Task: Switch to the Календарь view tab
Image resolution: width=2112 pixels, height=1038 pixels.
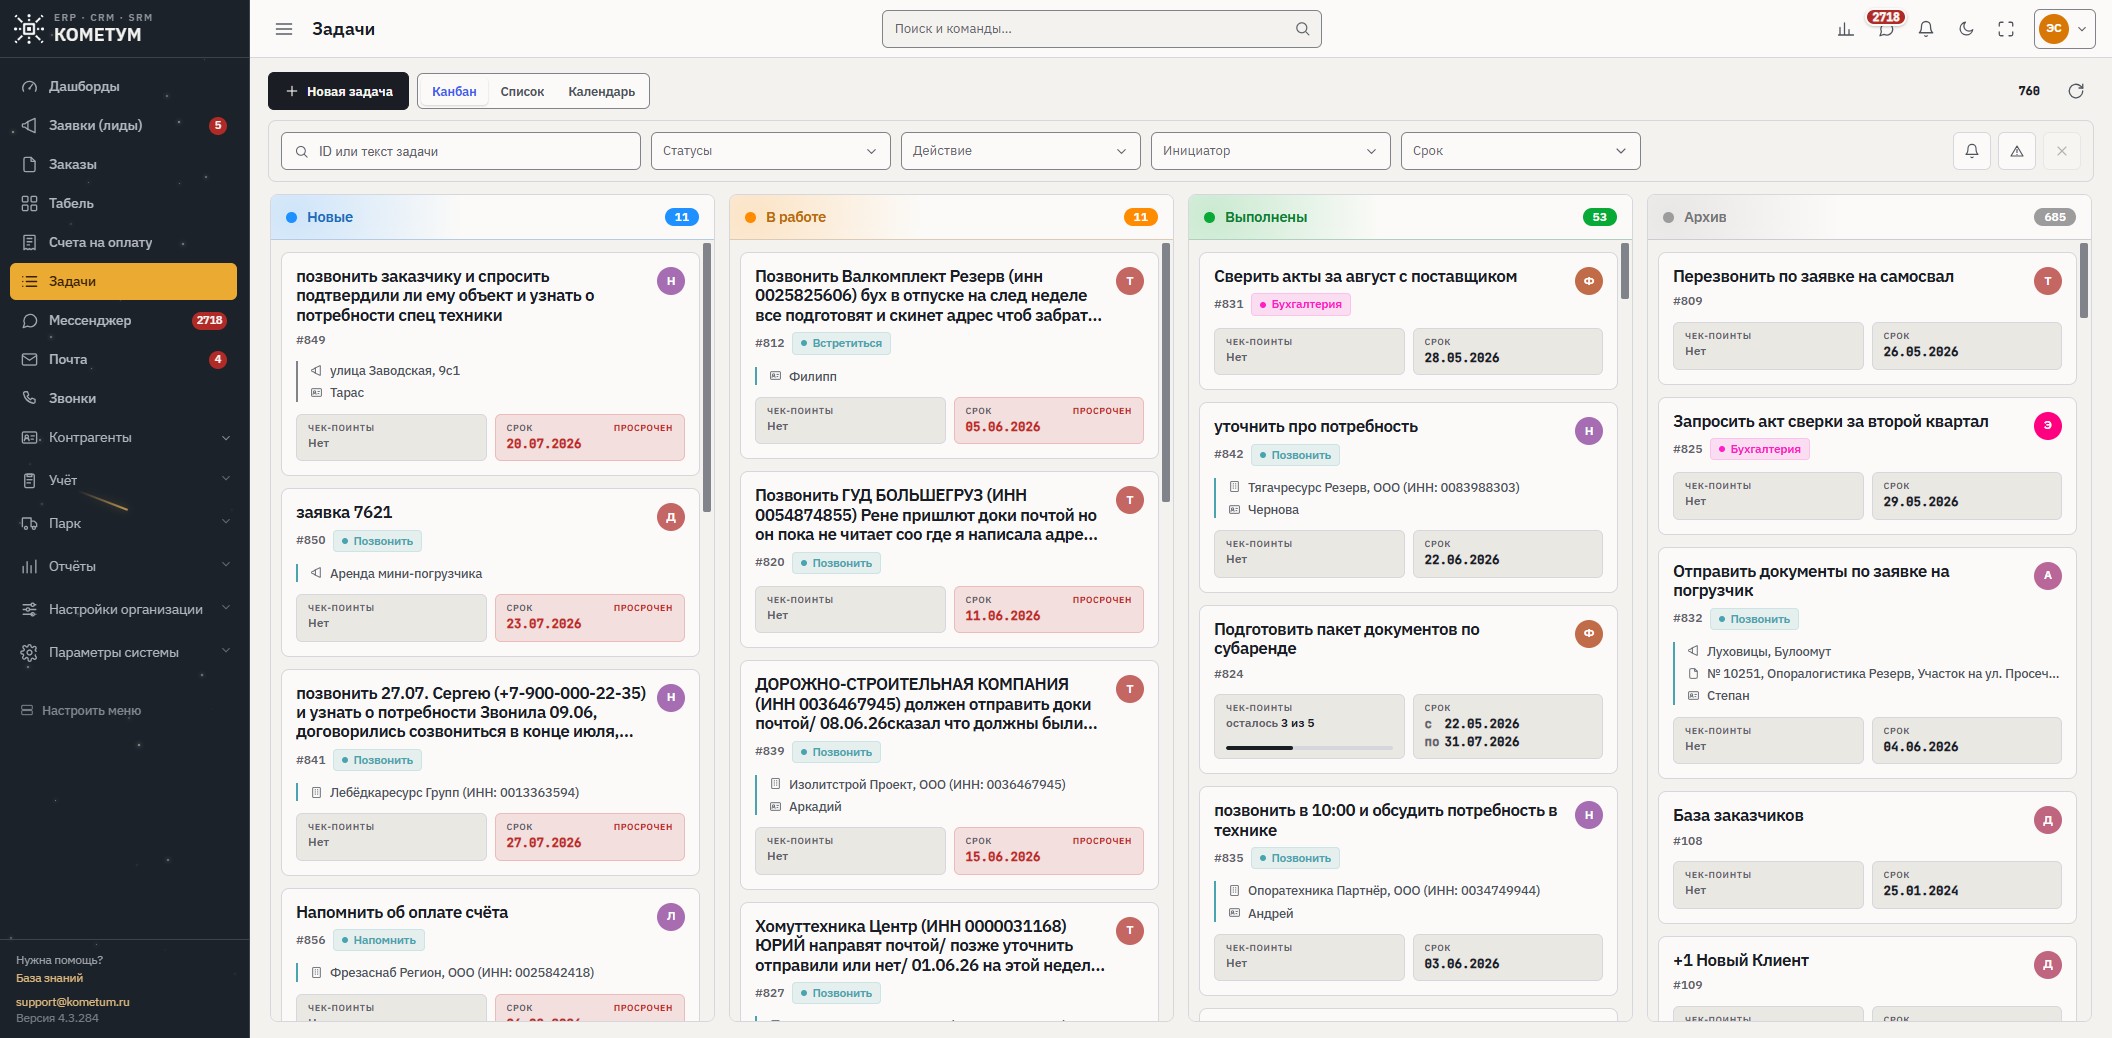Action: (601, 91)
